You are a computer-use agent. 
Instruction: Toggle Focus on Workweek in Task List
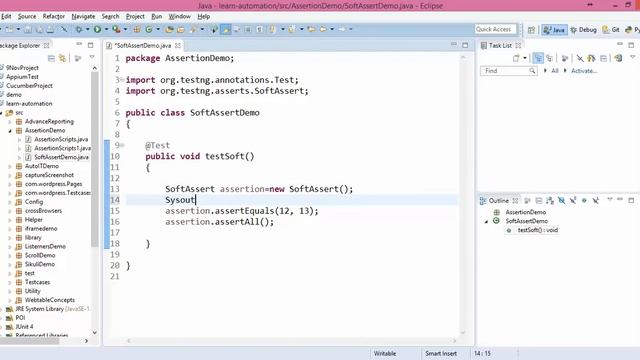pyautogui.click(x=564, y=58)
